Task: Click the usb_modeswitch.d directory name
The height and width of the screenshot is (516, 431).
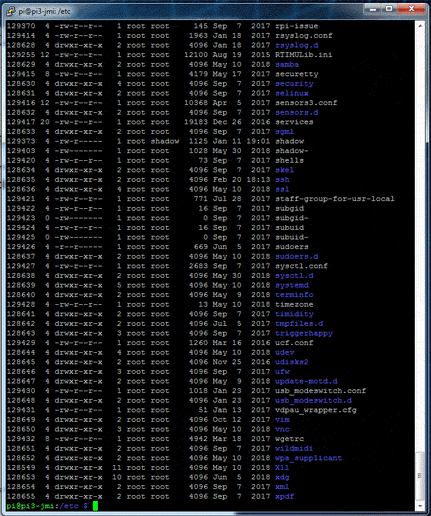Action: pos(313,401)
